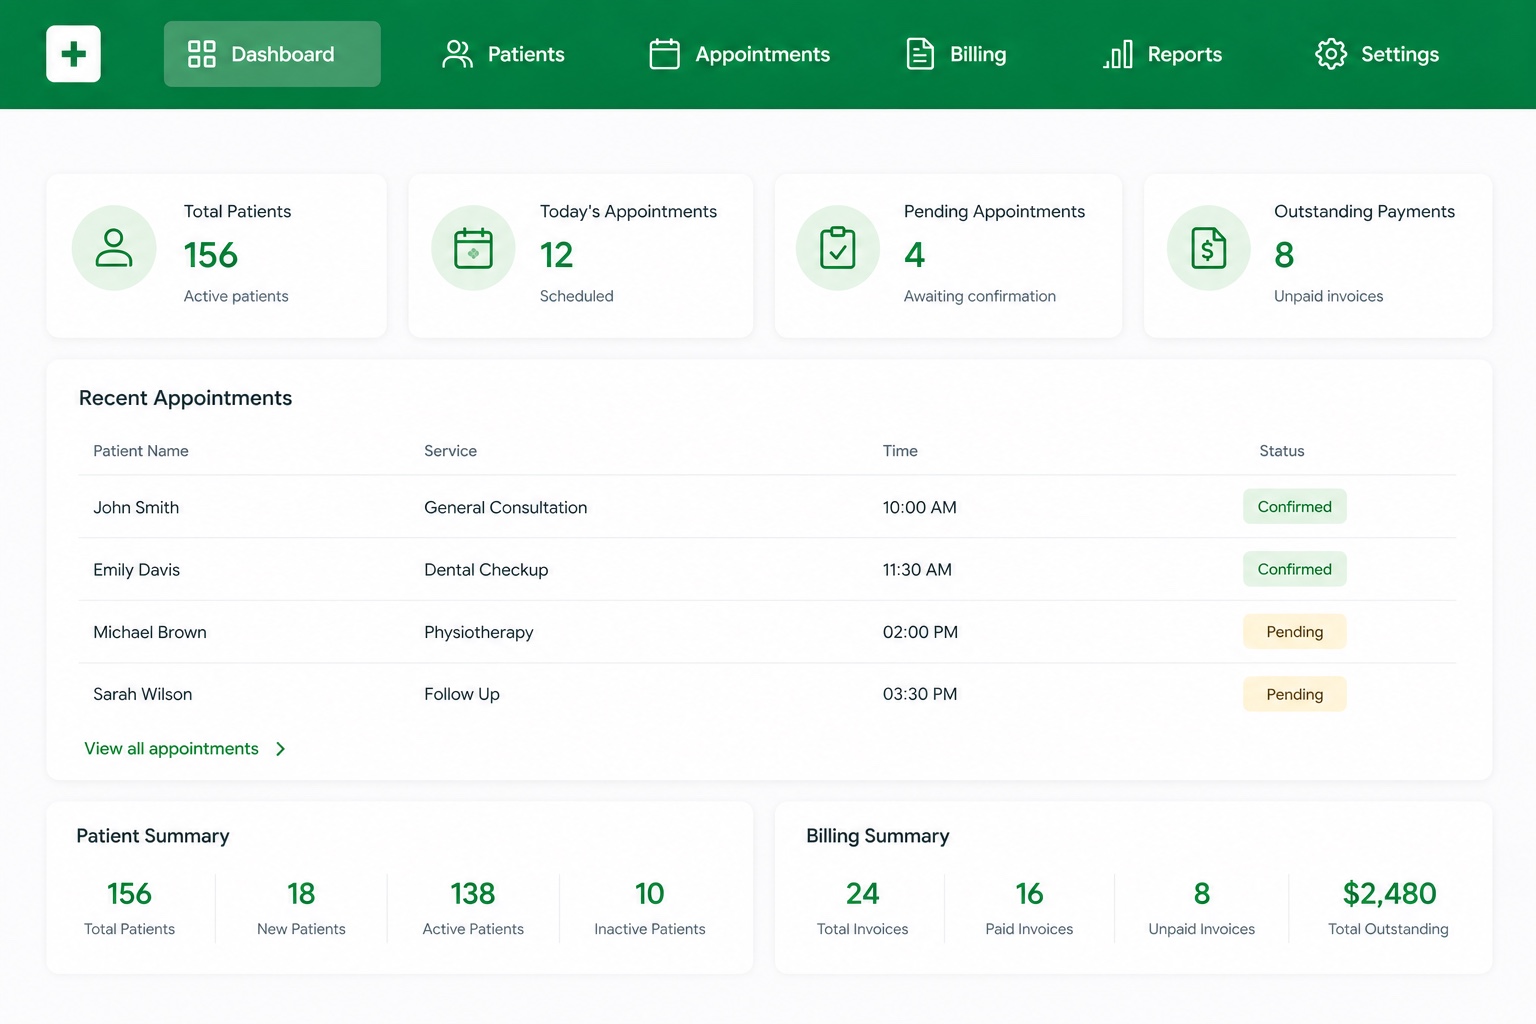This screenshot has height=1024, width=1536.
Task: Click the Appointments calendar icon in navbar
Action: point(664,54)
